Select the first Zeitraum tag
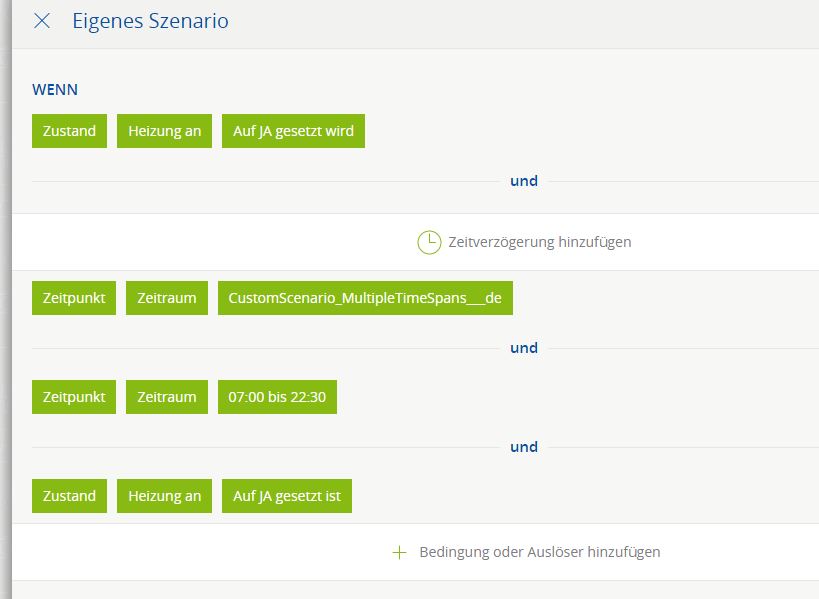Screen dimensions: 819x599 (167, 298)
